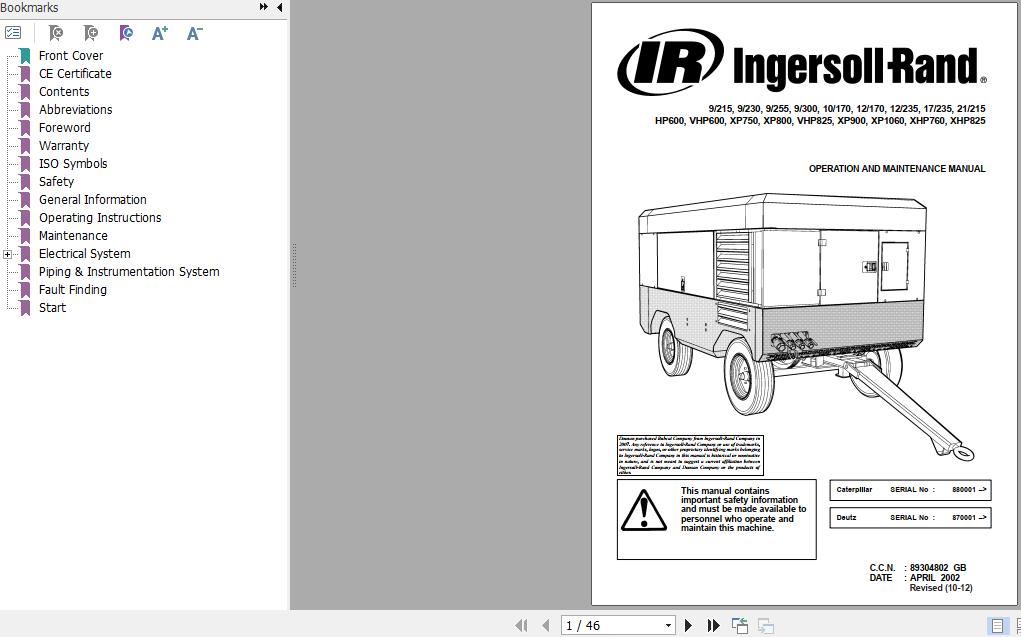Screen dimensions: 1021x637
Task: Decrease bookmark text size with A-
Action: [195, 33]
